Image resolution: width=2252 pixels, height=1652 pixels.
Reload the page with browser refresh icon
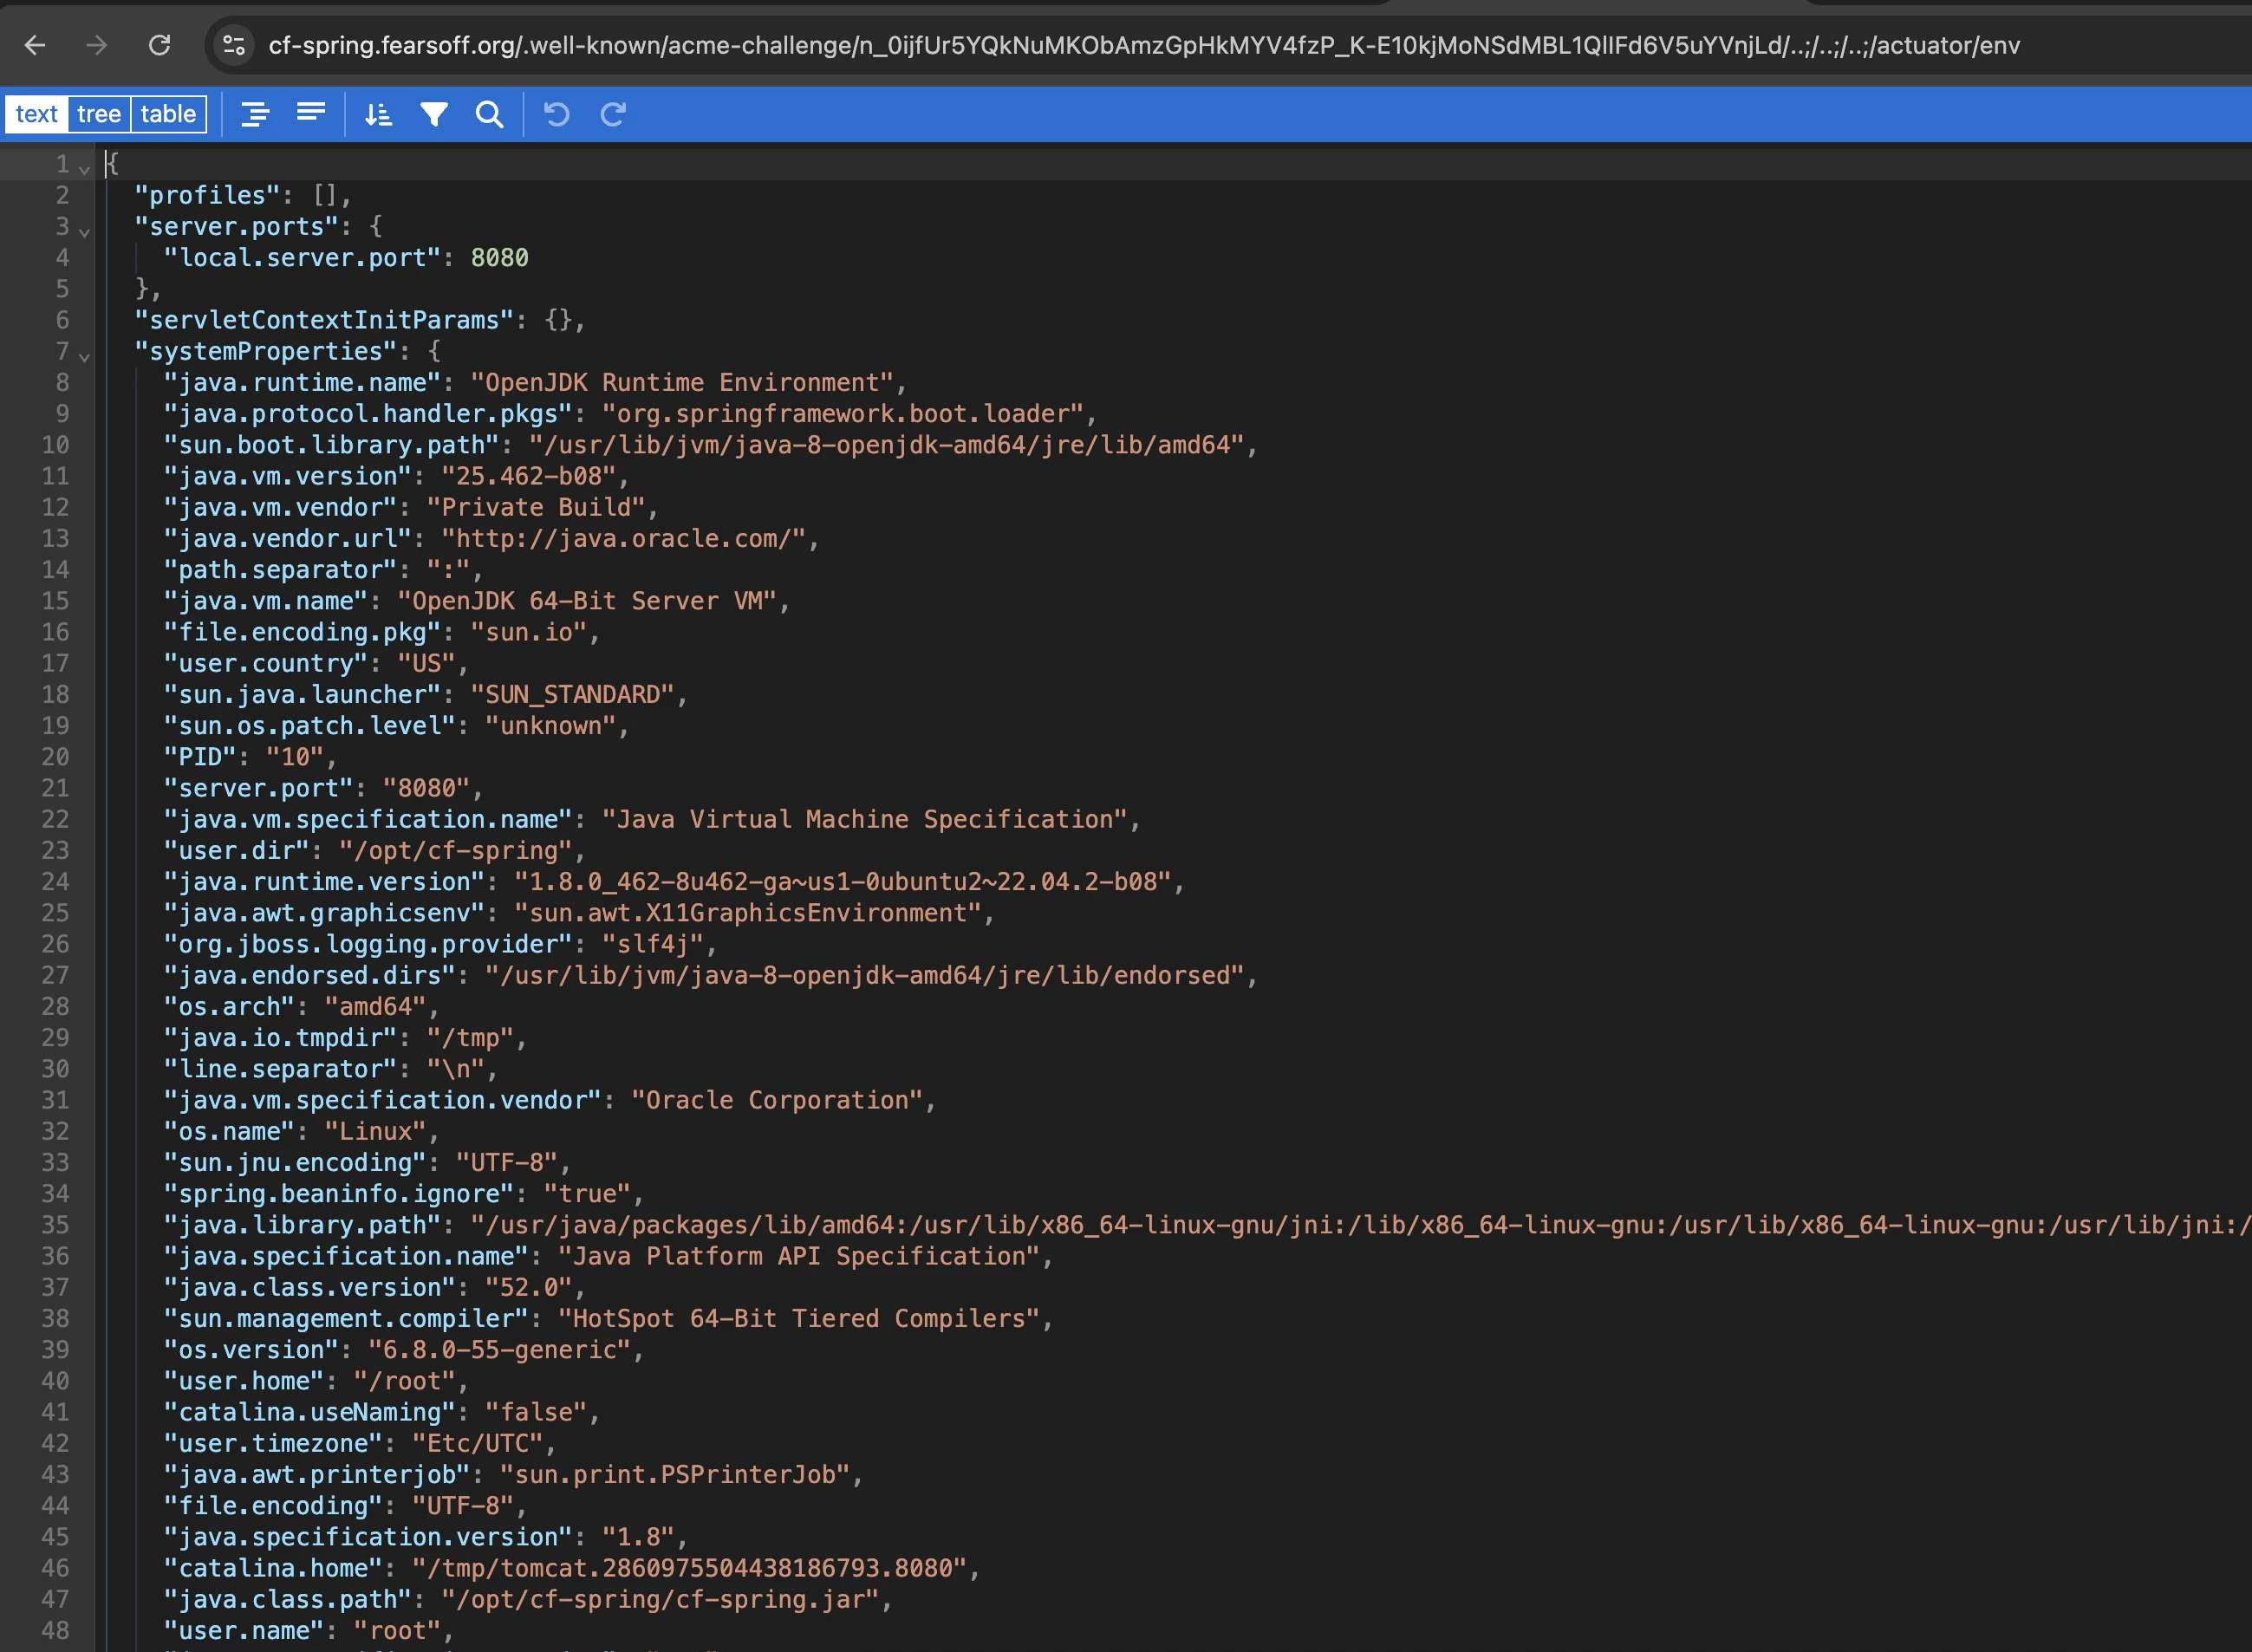click(159, 45)
